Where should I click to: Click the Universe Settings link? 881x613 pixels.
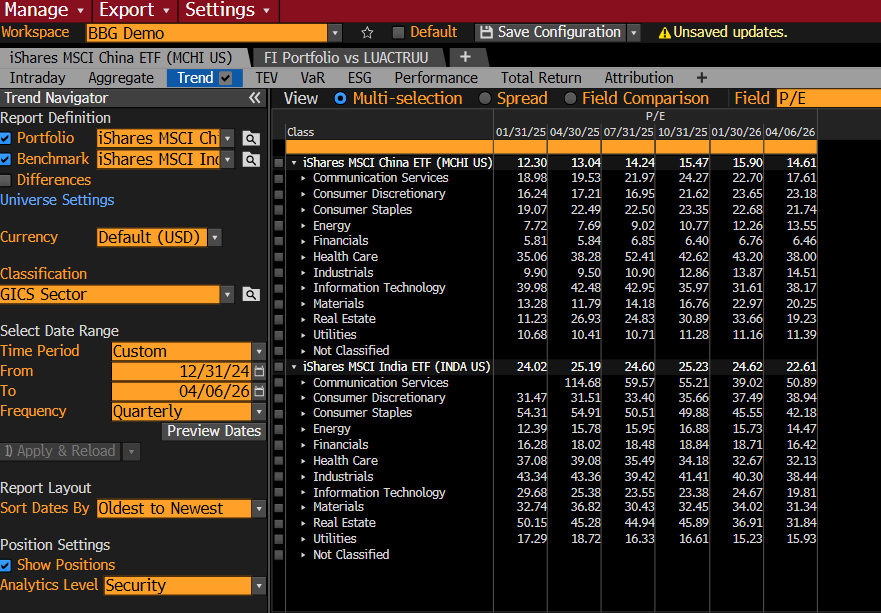(57, 200)
